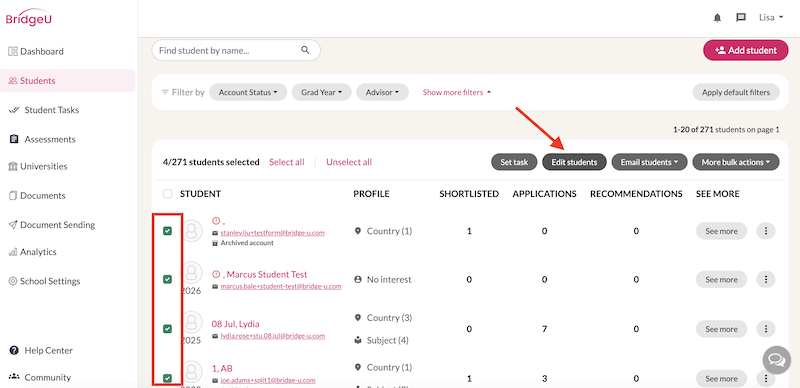The height and width of the screenshot is (388, 800).
Task: Click See more for 08 Jul, Lydia
Action: pyautogui.click(x=721, y=329)
